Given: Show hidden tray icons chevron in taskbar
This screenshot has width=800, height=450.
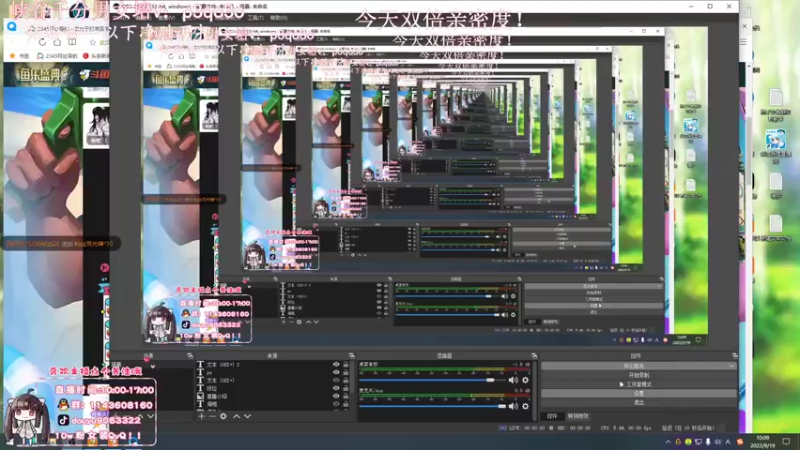Looking at the screenshot, I should tap(668, 442).
